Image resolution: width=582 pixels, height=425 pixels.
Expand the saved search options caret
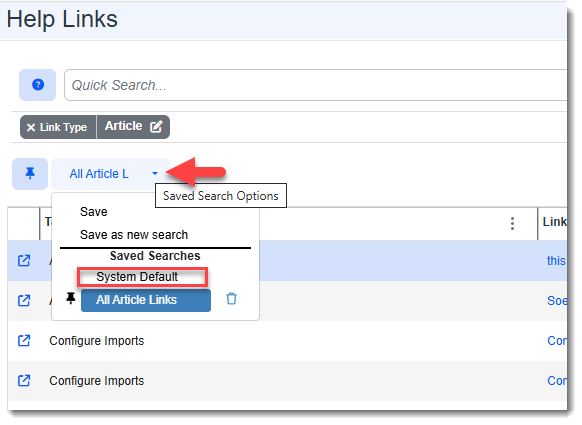155,173
